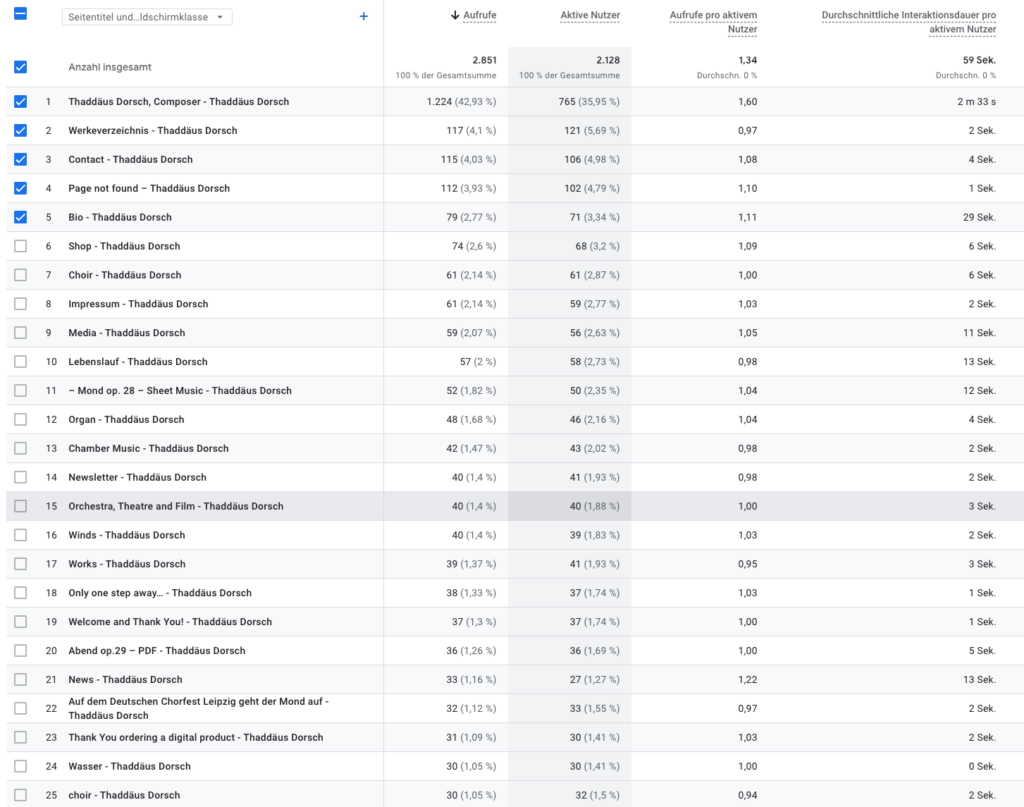Check the Wasser row checkbox
This screenshot has width=1024, height=807.
pyautogui.click(x=20, y=766)
